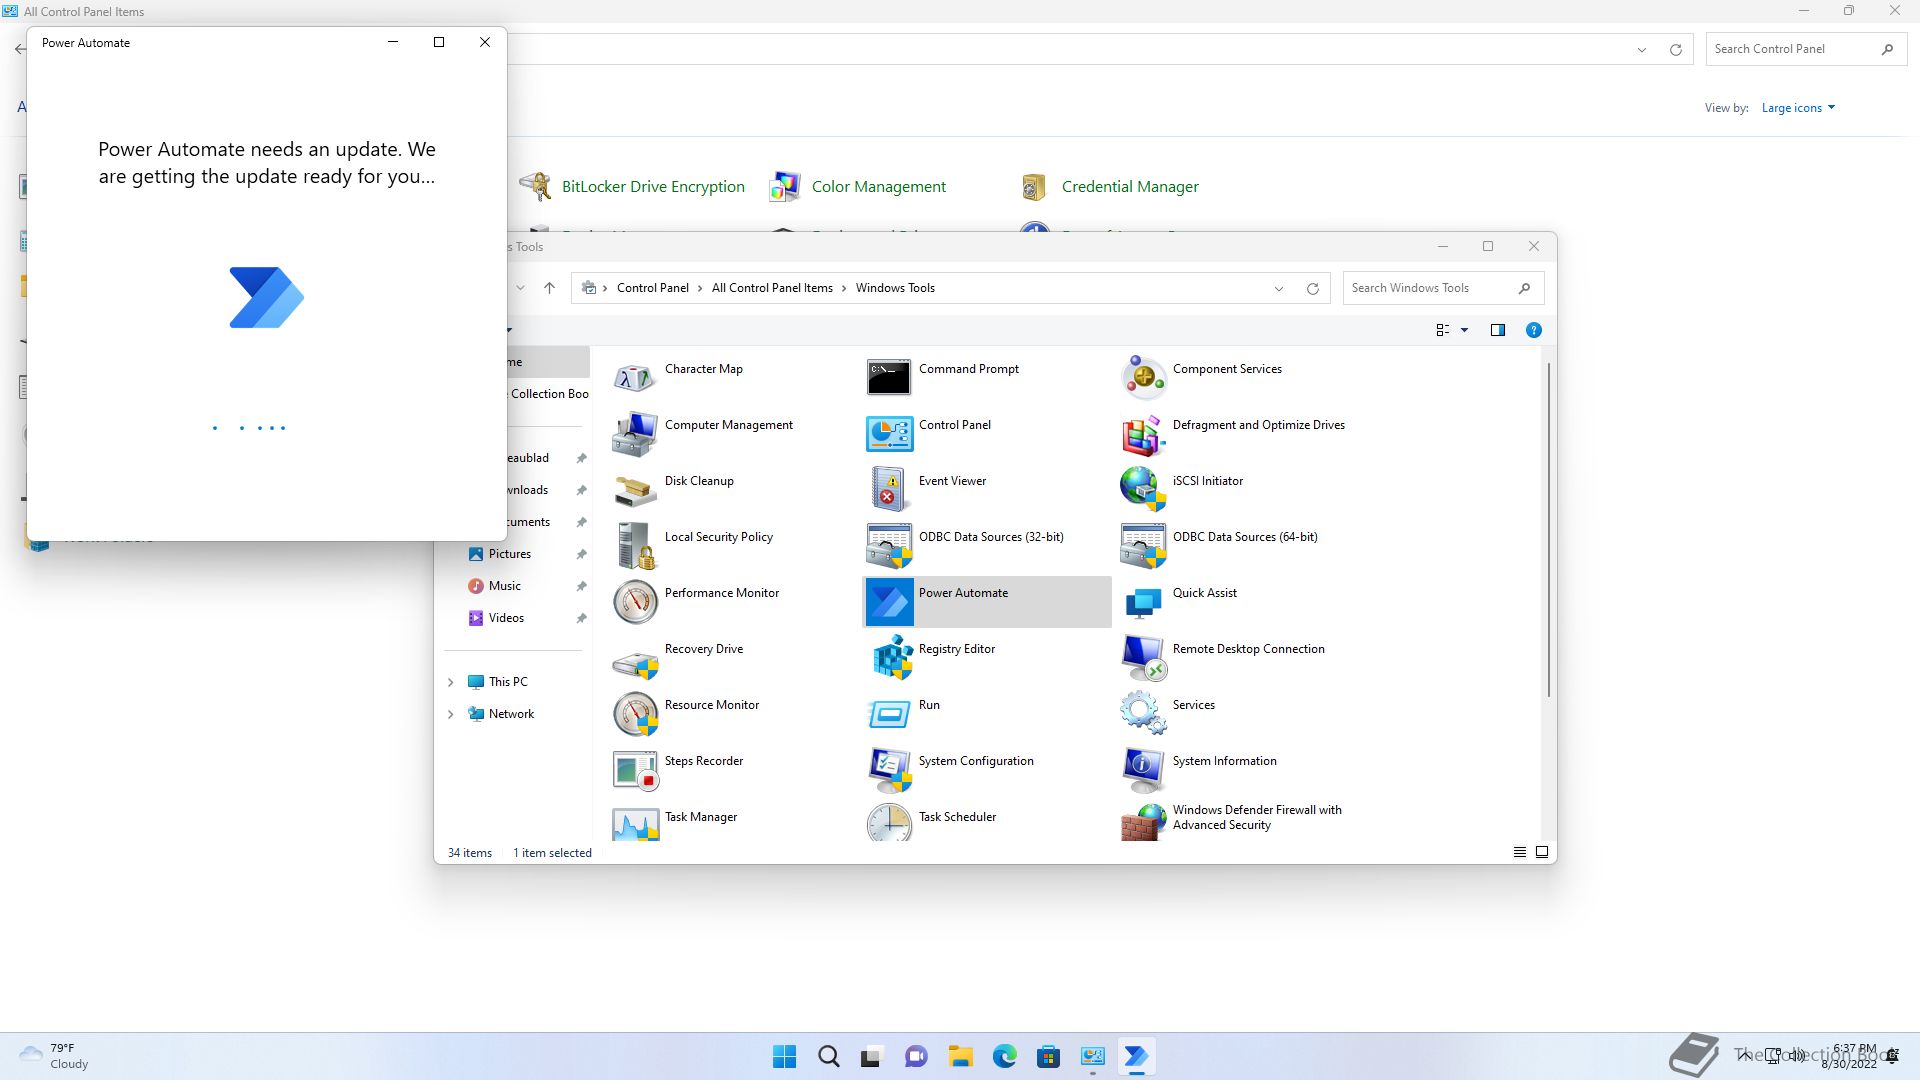Open Local Security Policy icon
The height and width of the screenshot is (1080, 1920).
[x=635, y=546]
